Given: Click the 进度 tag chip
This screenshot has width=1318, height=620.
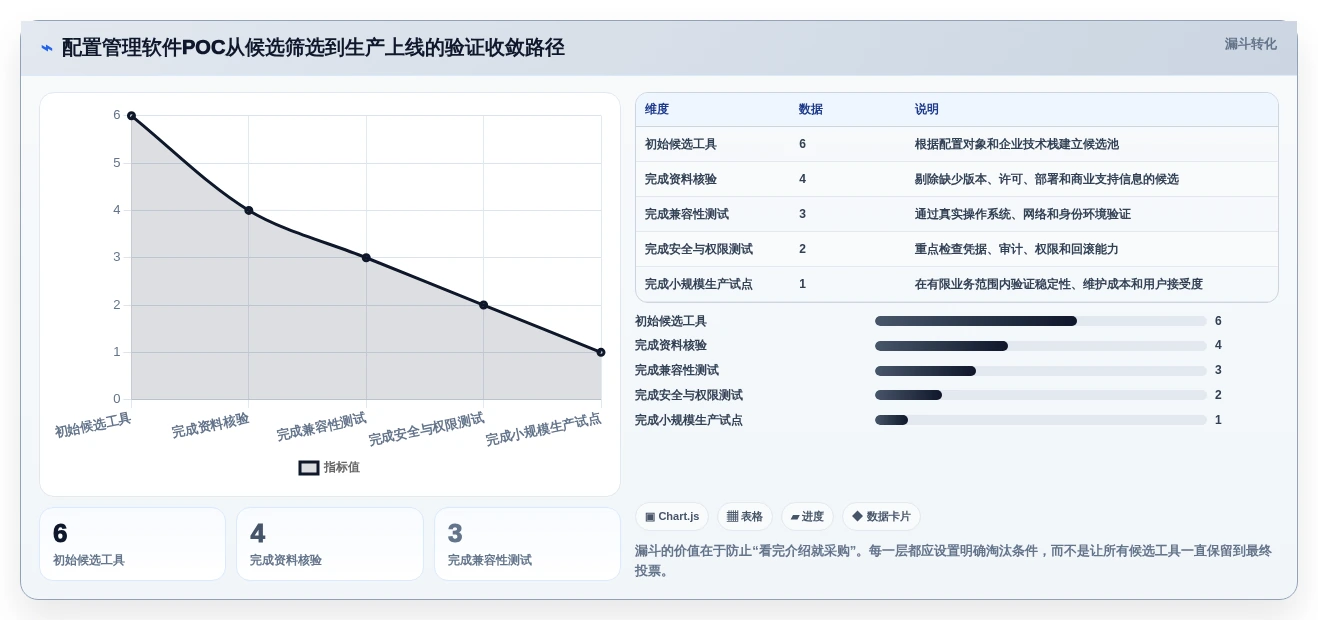Looking at the screenshot, I should [807, 517].
